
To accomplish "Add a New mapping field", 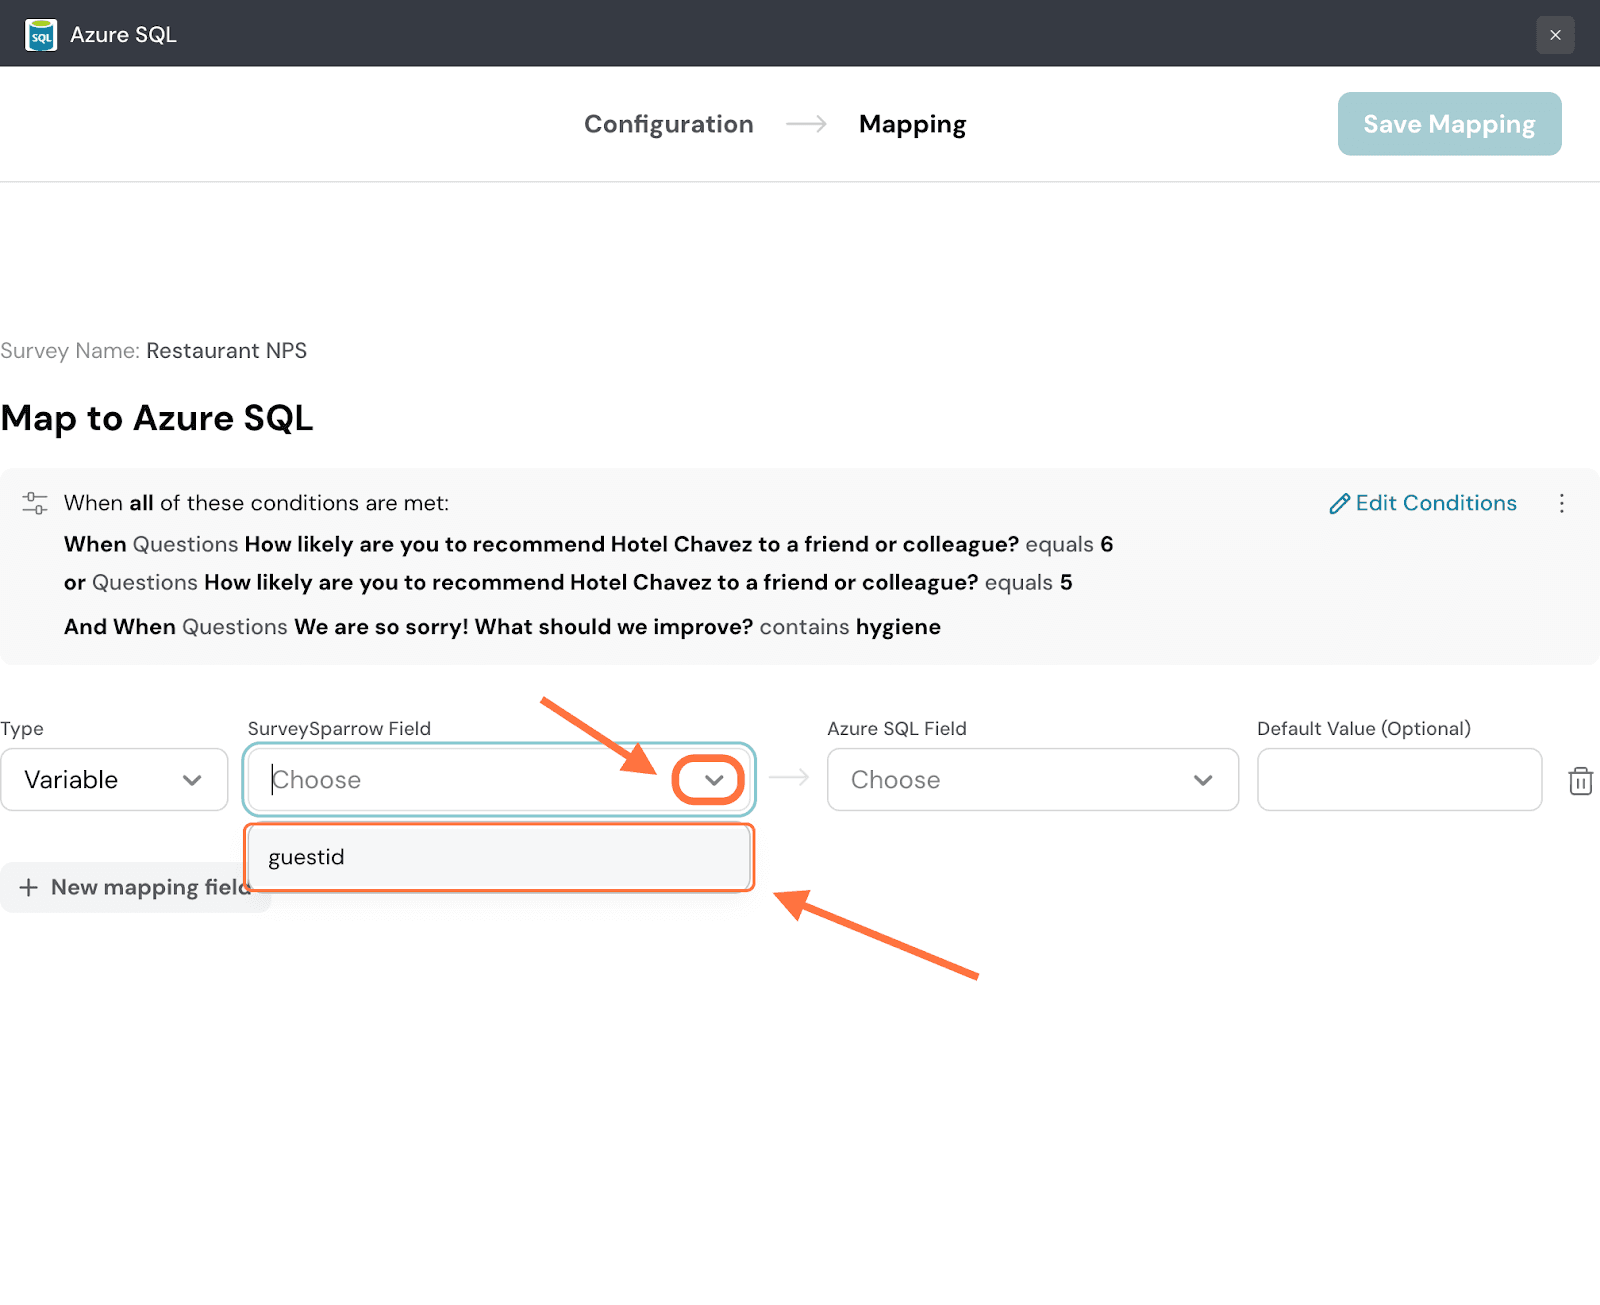I will pos(150,887).
